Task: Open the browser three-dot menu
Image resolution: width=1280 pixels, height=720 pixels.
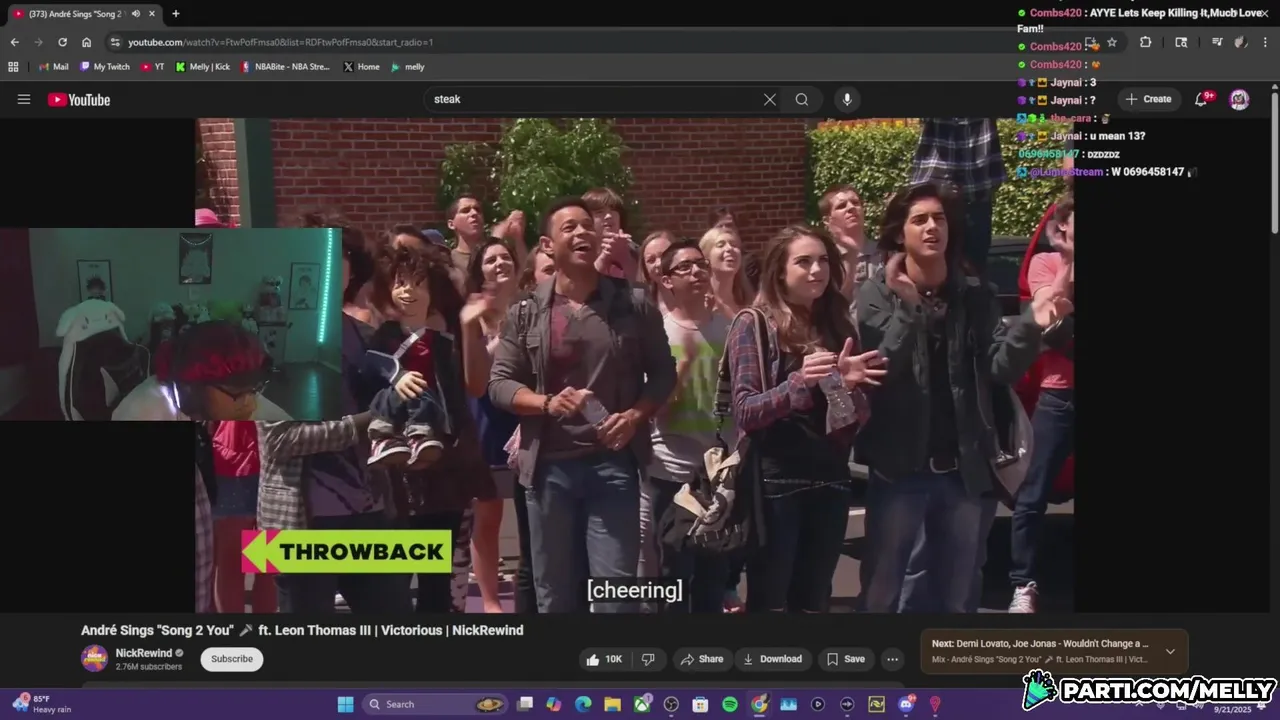Action: [1266, 42]
